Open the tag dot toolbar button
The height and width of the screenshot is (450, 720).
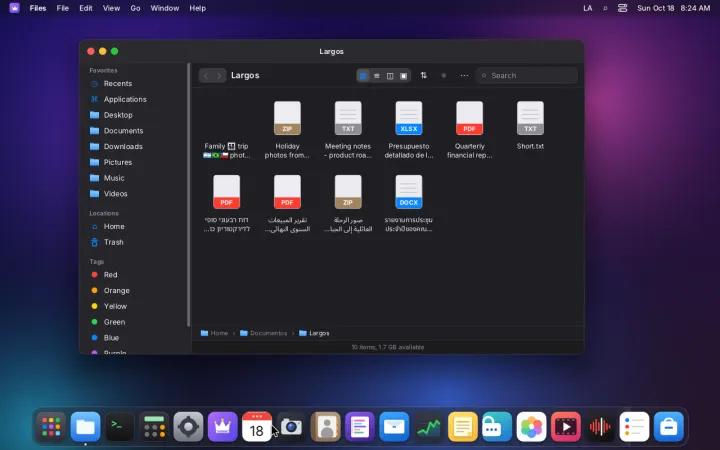pos(444,75)
